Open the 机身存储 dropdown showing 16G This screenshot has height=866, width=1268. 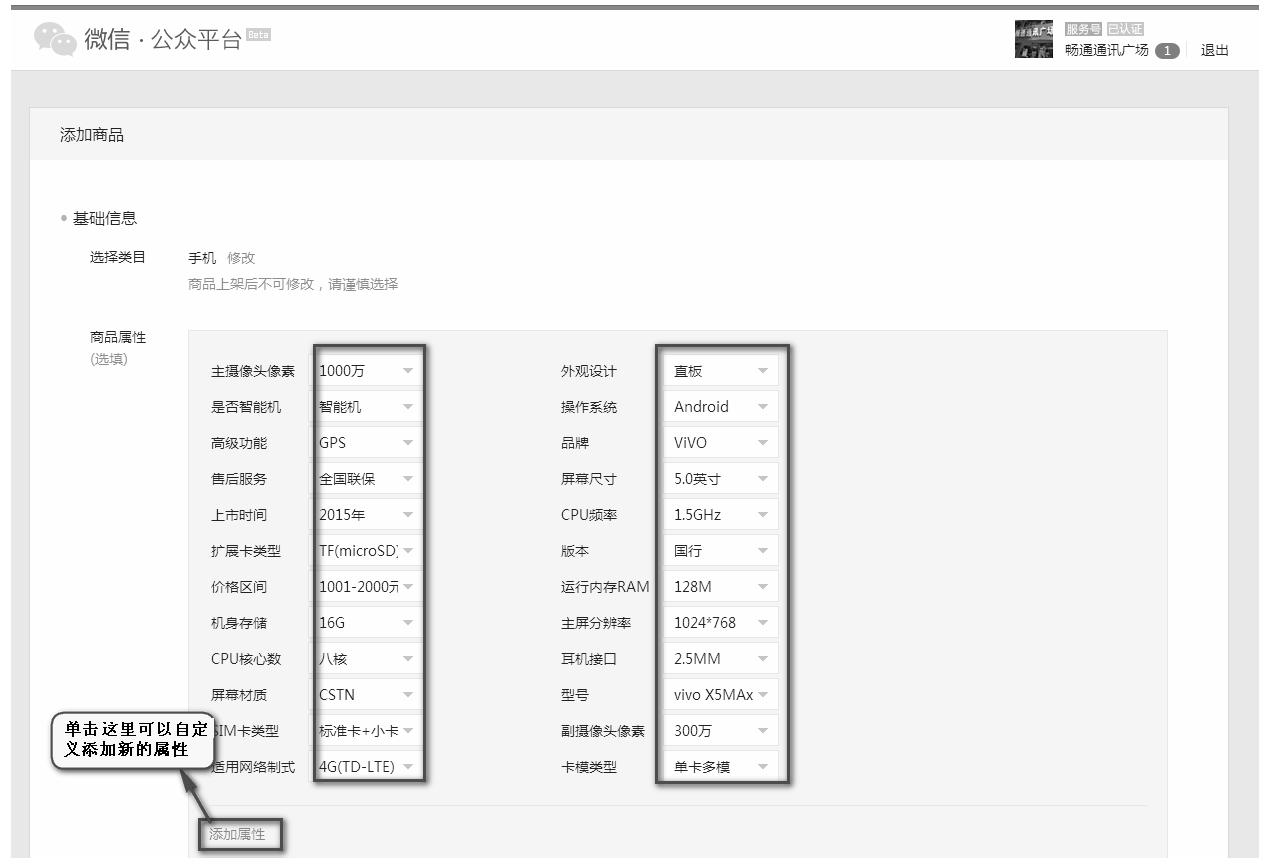(x=367, y=623)
